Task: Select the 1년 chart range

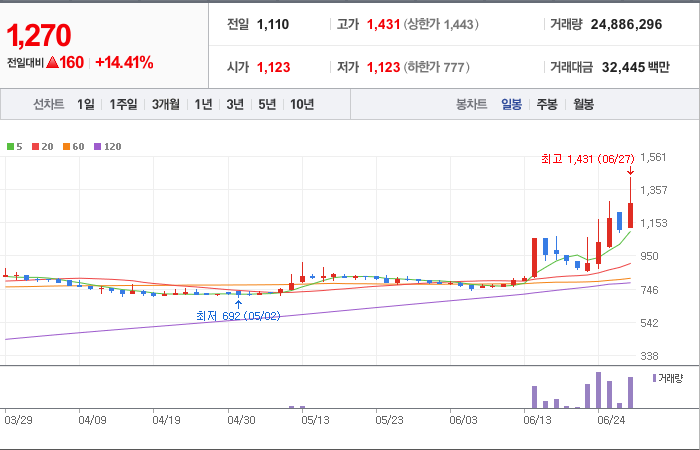Action: 203,104
